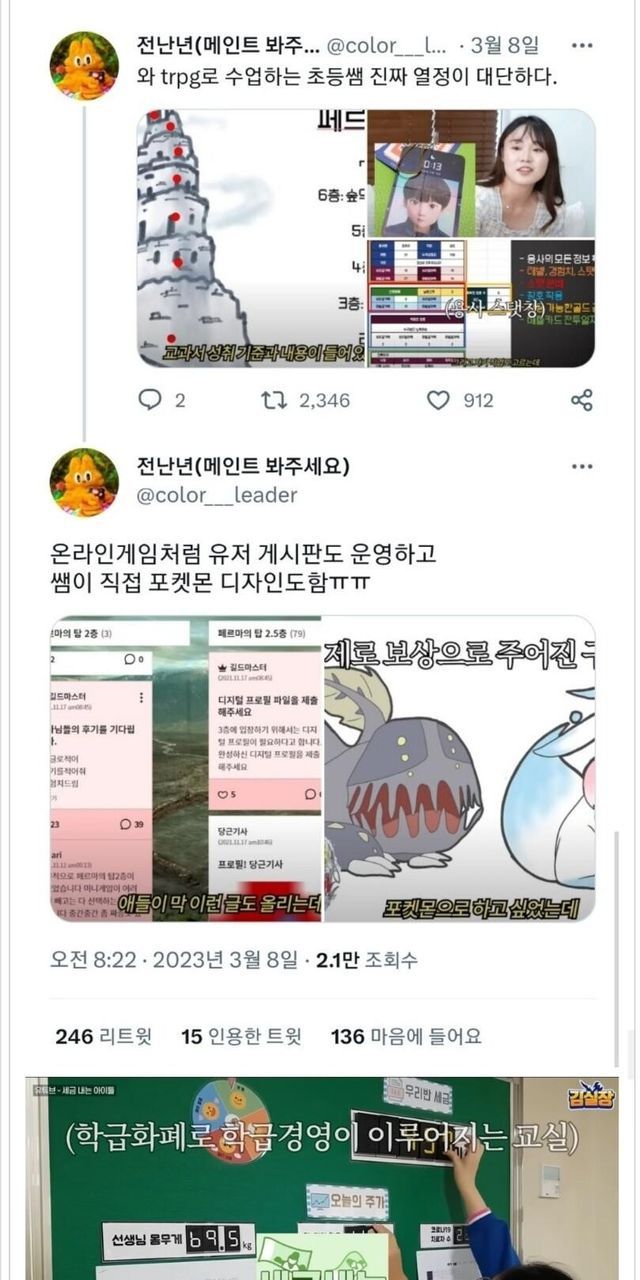Open the Pokemon design drawing image
Screen dimensions: 640x1280
(x=459, y=769)
